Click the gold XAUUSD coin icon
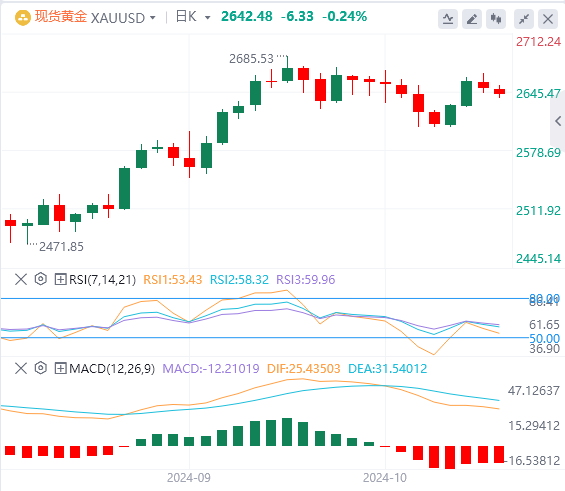The width and height of the screenshot is (565, 491). tap(23, 18)
